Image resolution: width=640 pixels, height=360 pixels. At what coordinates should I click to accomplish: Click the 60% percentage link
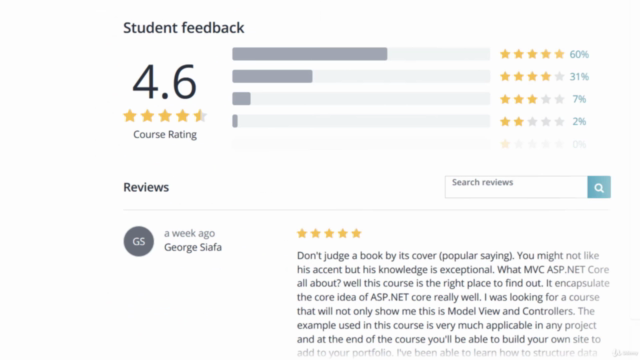pyautogui.click(x=579, y=54)
